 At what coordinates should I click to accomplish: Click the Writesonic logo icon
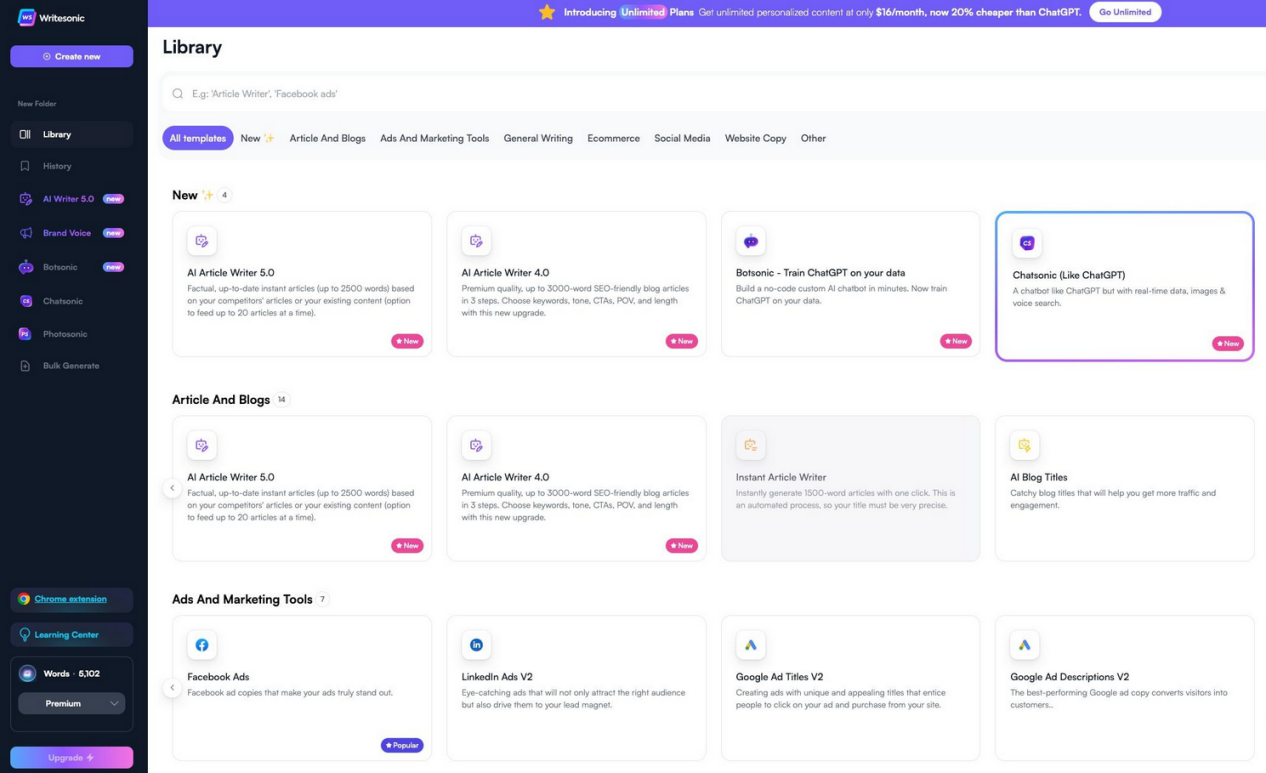pos(27,17)
